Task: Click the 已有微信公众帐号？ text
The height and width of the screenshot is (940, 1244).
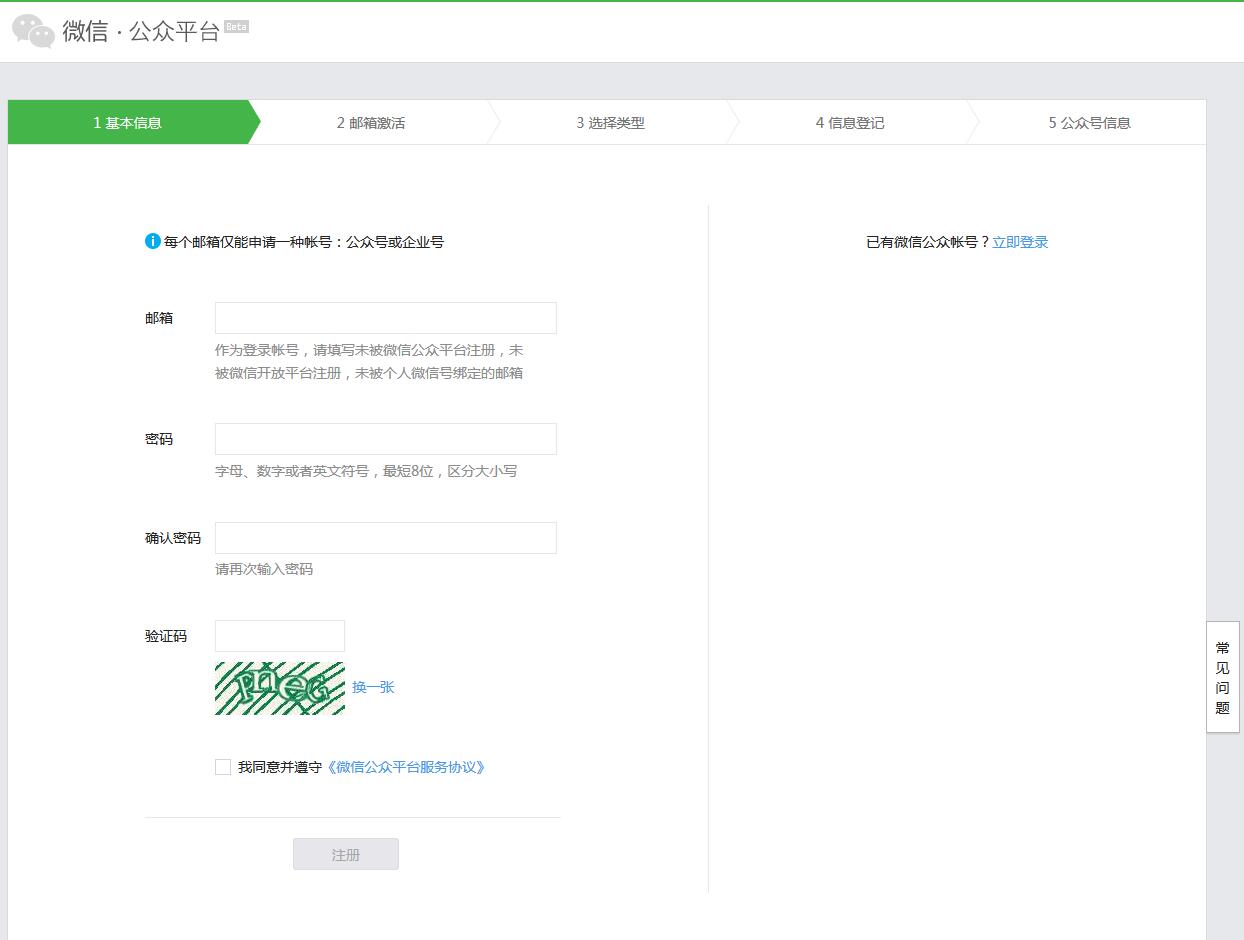Action: (x=928, y=242)
